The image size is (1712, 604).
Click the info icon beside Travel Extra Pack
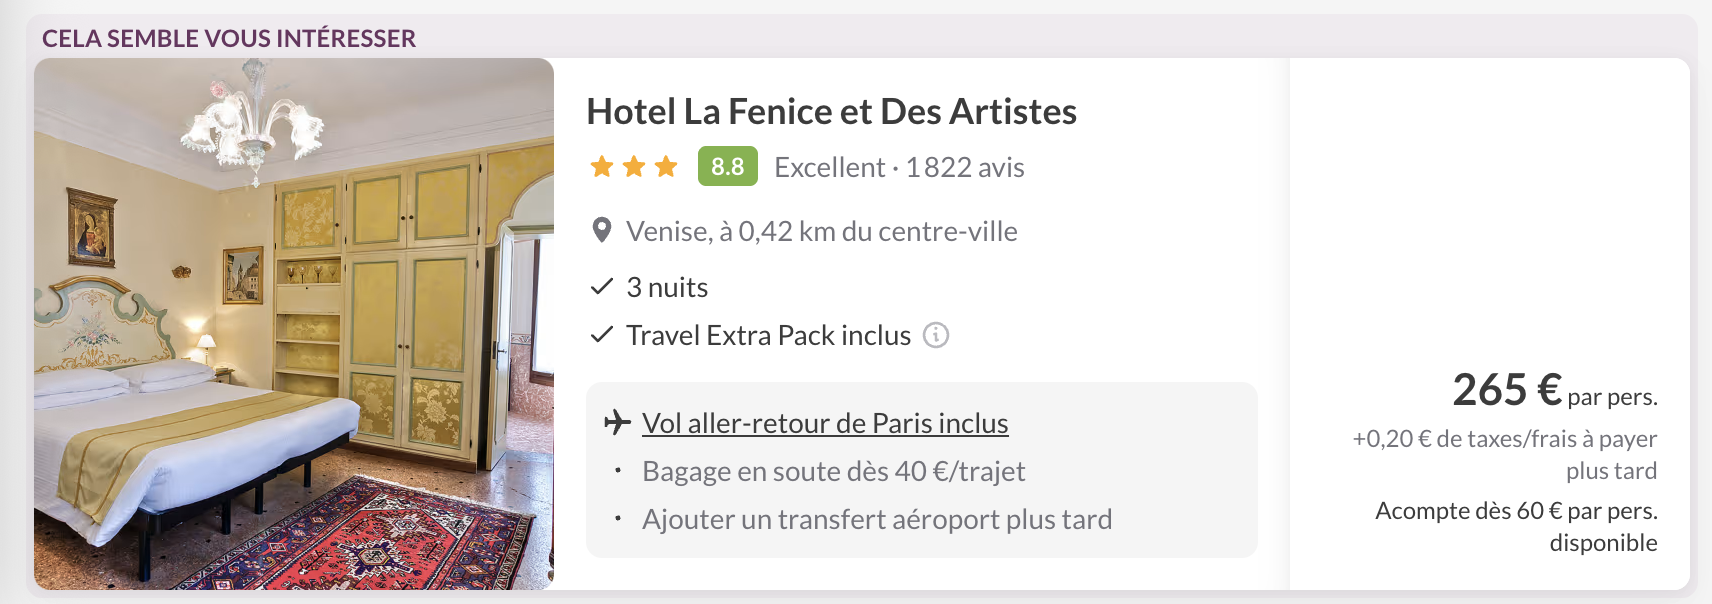tap(936, 335)
